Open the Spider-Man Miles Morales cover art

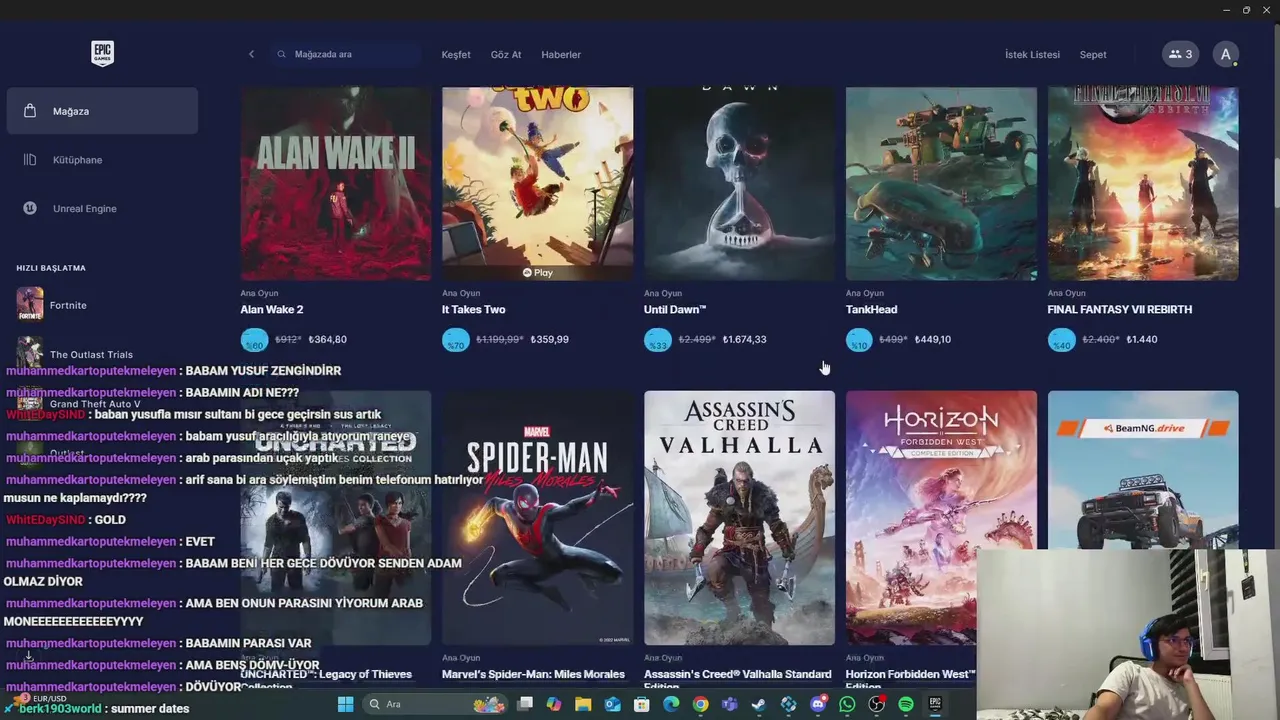click(538, 518)
